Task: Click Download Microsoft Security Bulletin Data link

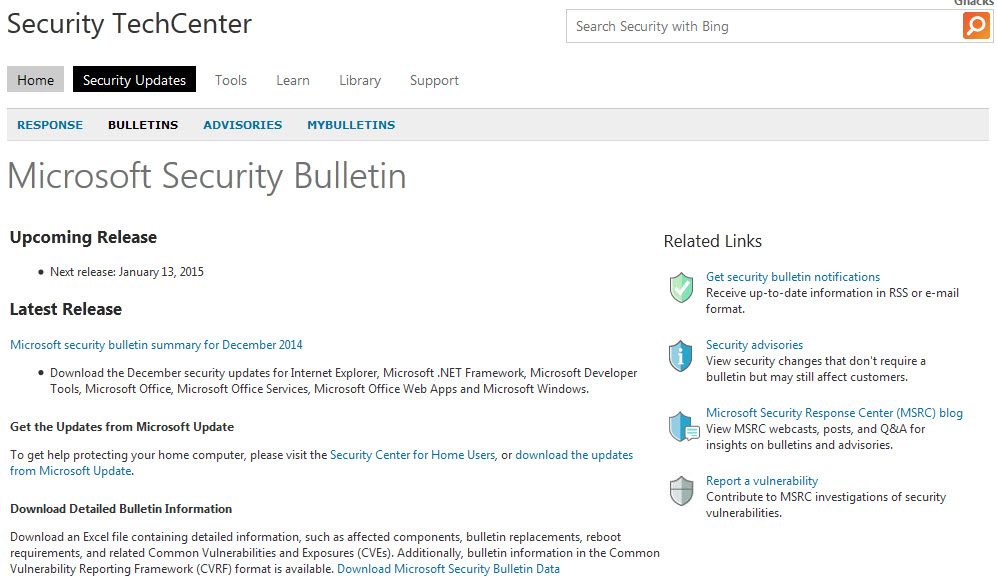Action: click(448, 569)
